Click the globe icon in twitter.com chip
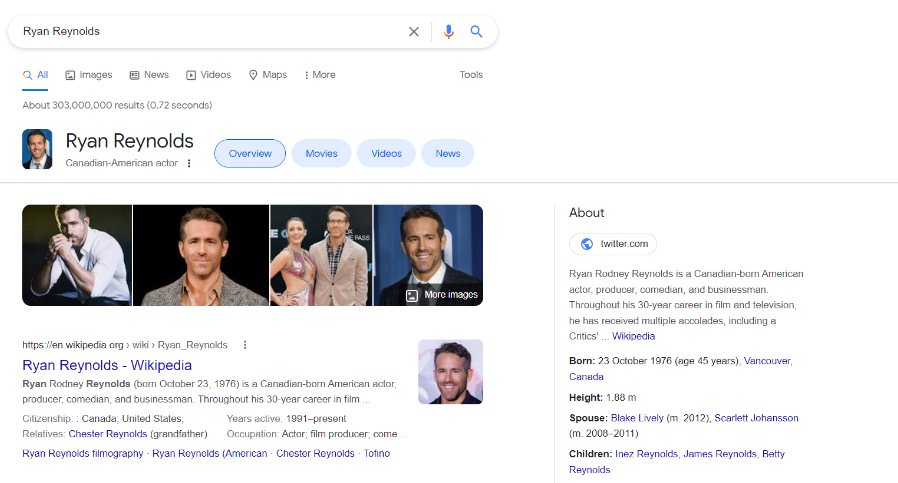Viewport: 898px width, 483px height. pos(587,244)
